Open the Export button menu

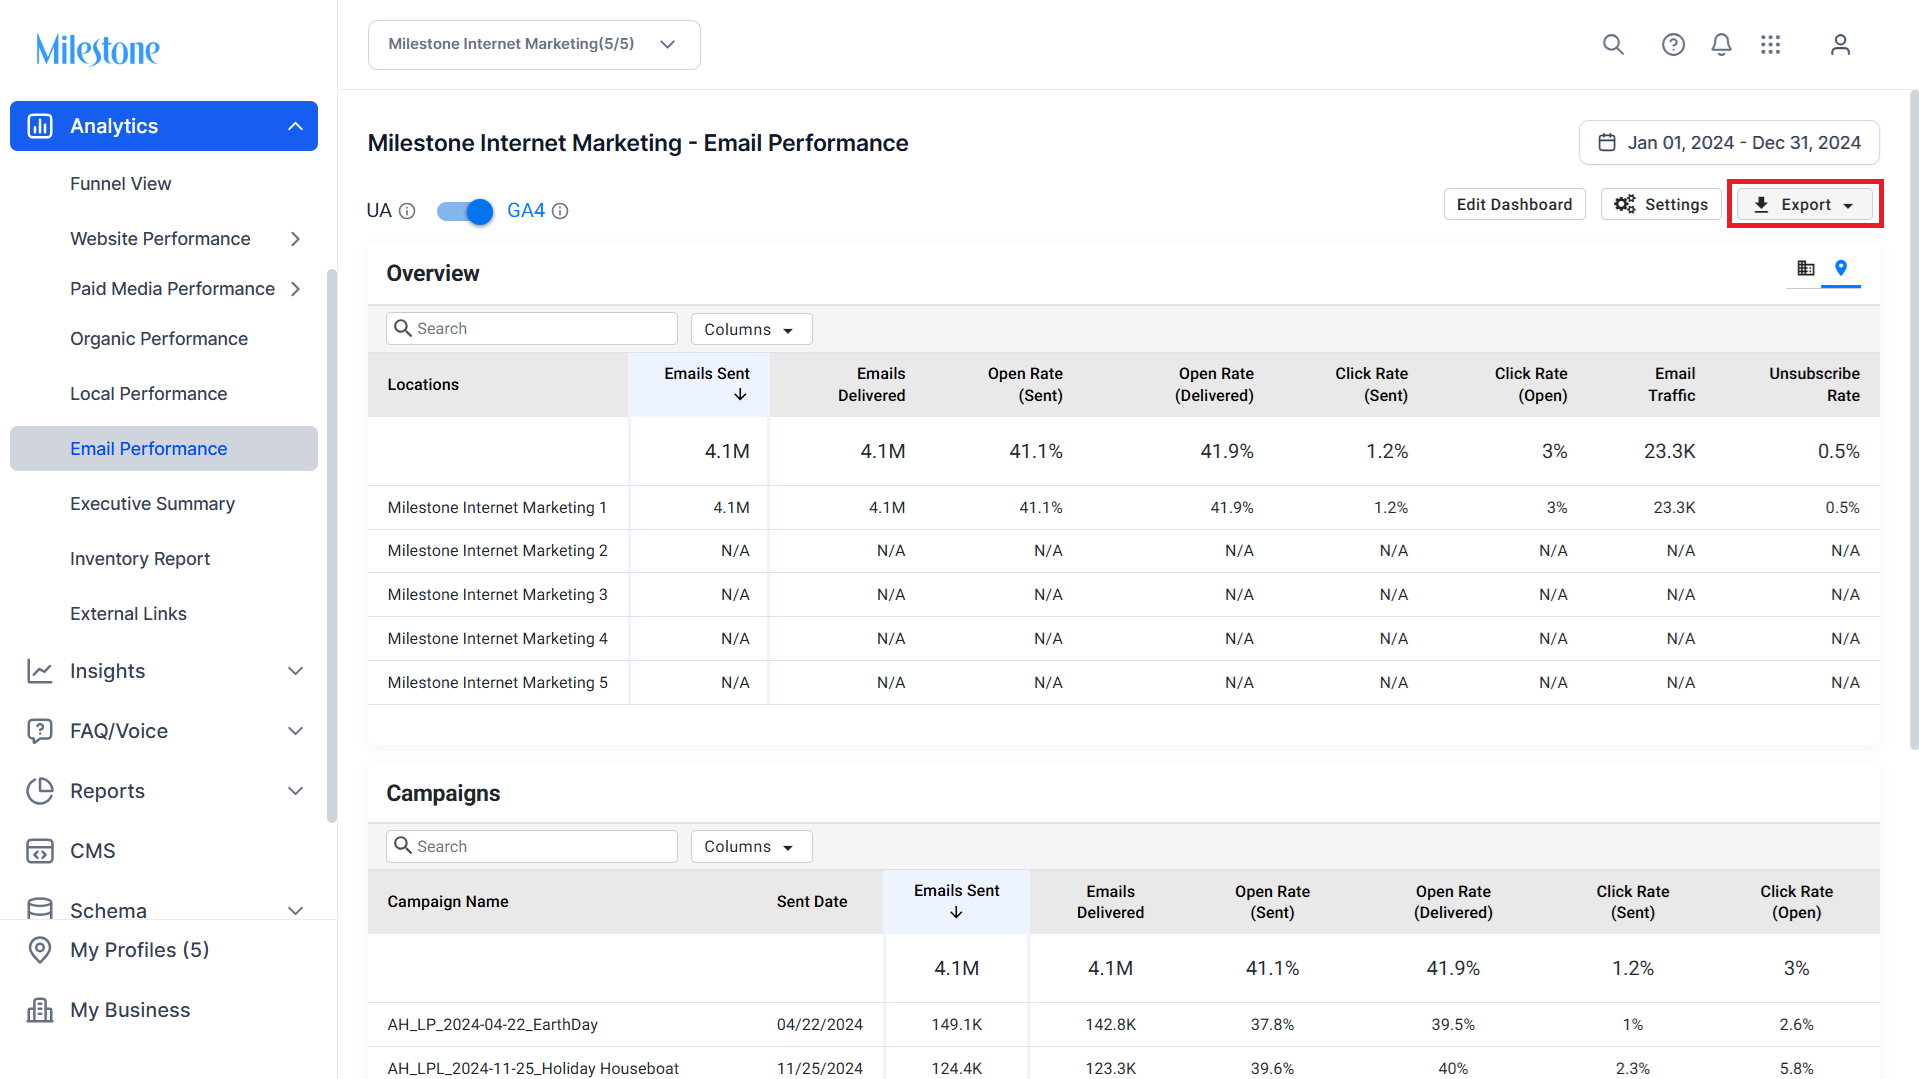[1805, 204]
